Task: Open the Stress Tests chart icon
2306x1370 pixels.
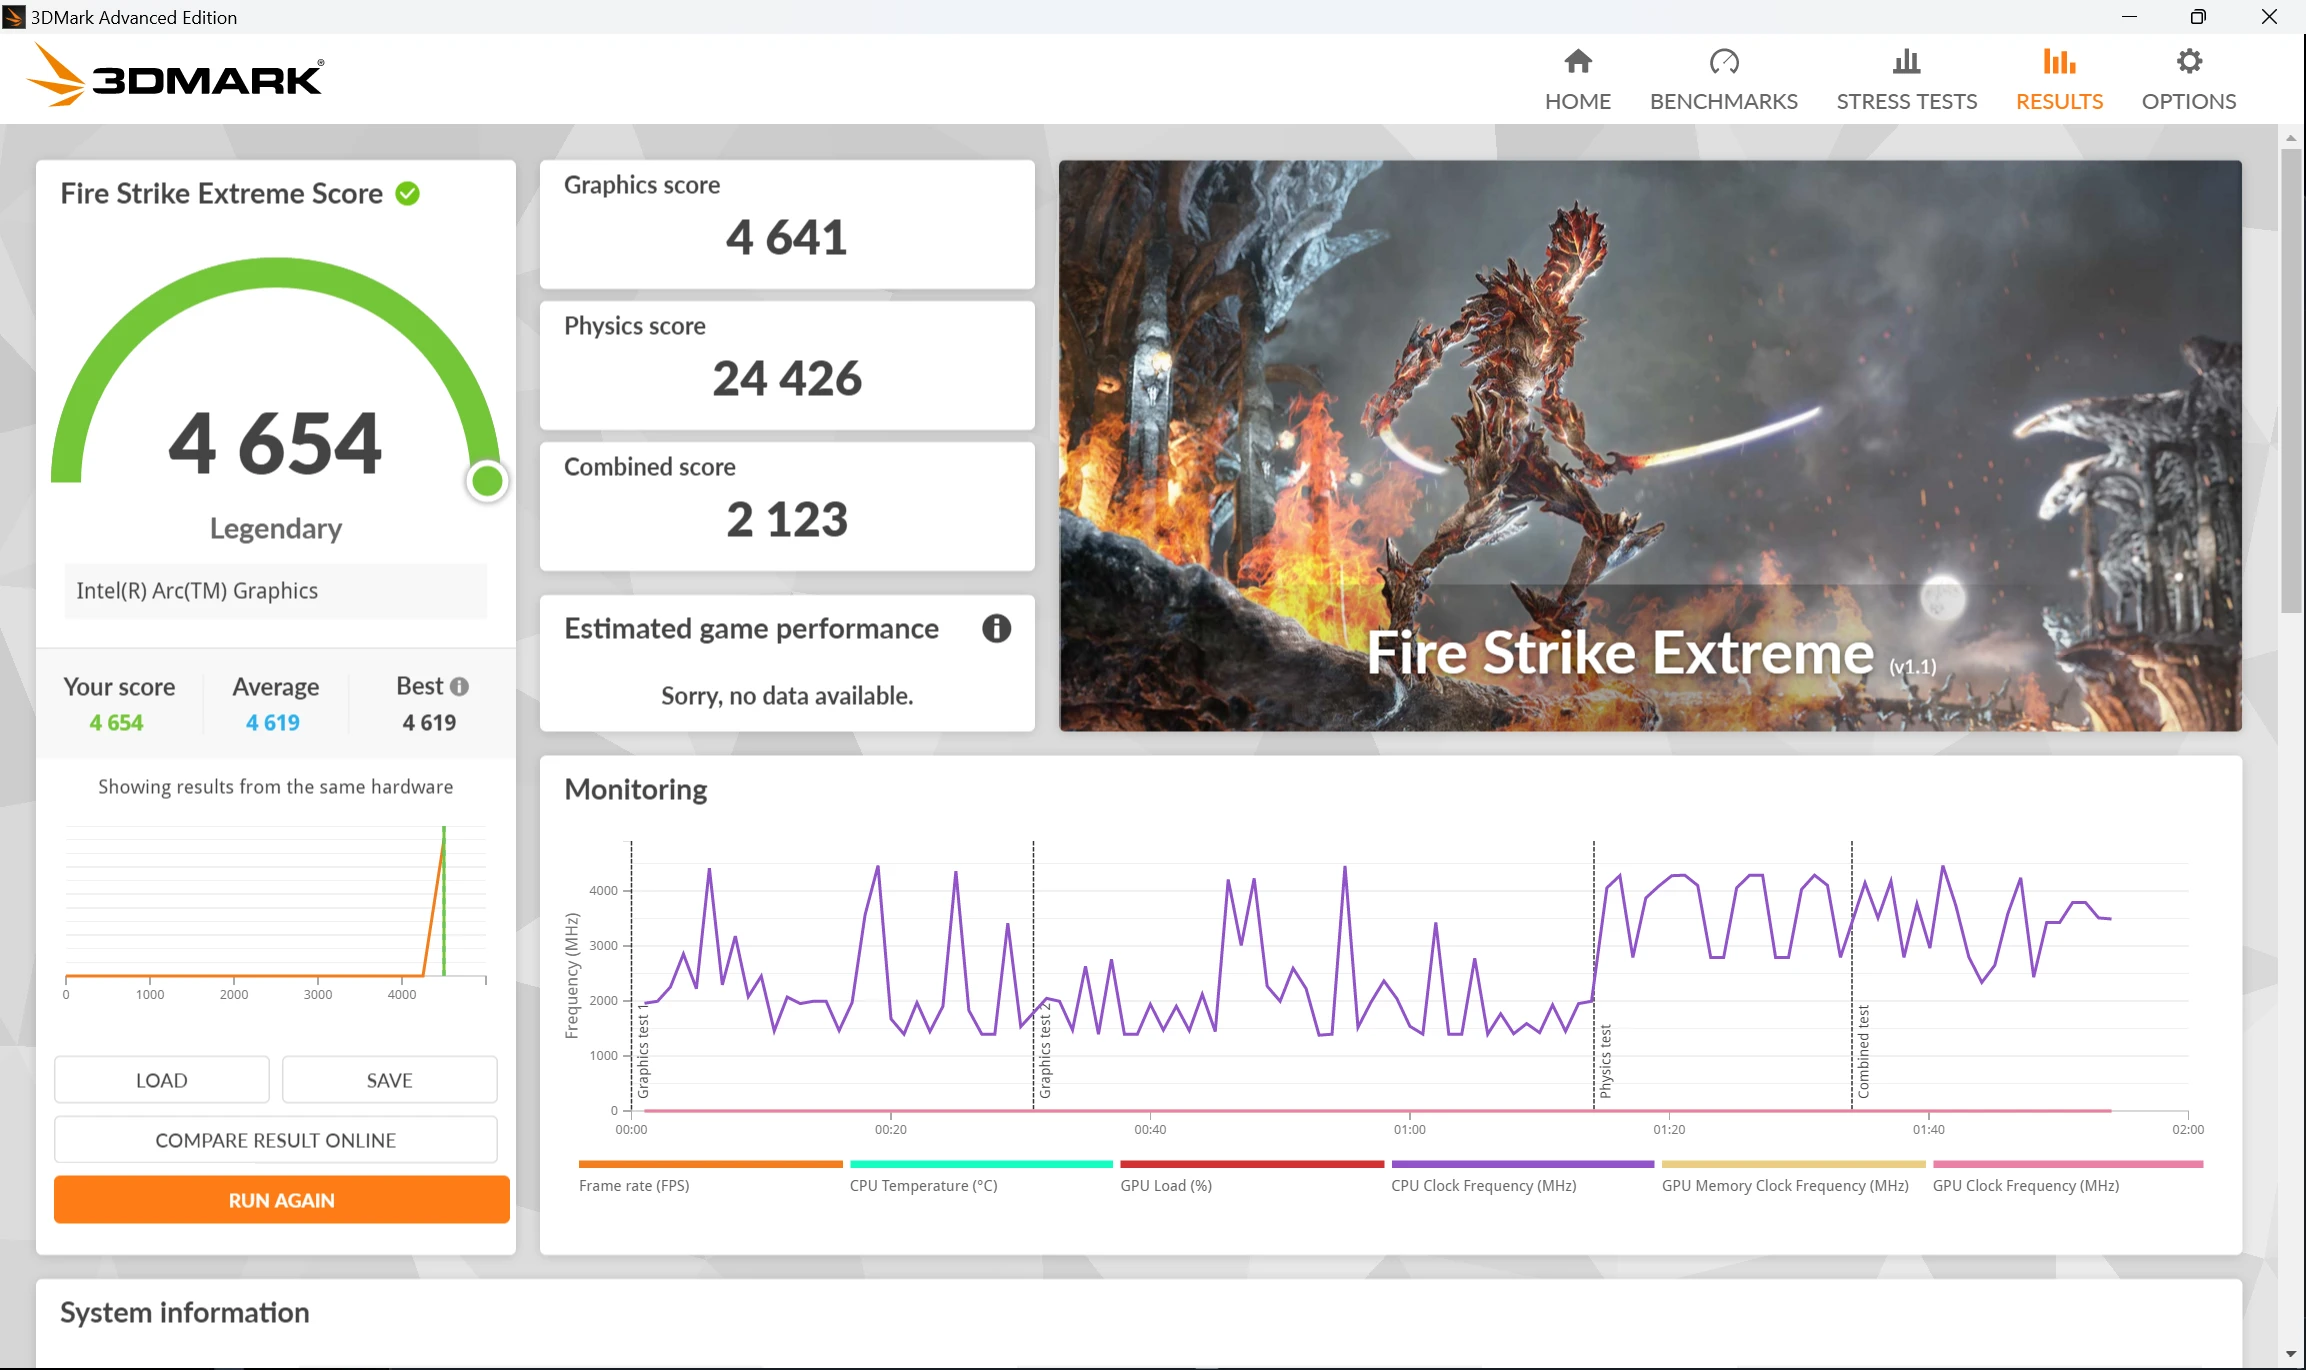Action: (x=1906, y=62)
